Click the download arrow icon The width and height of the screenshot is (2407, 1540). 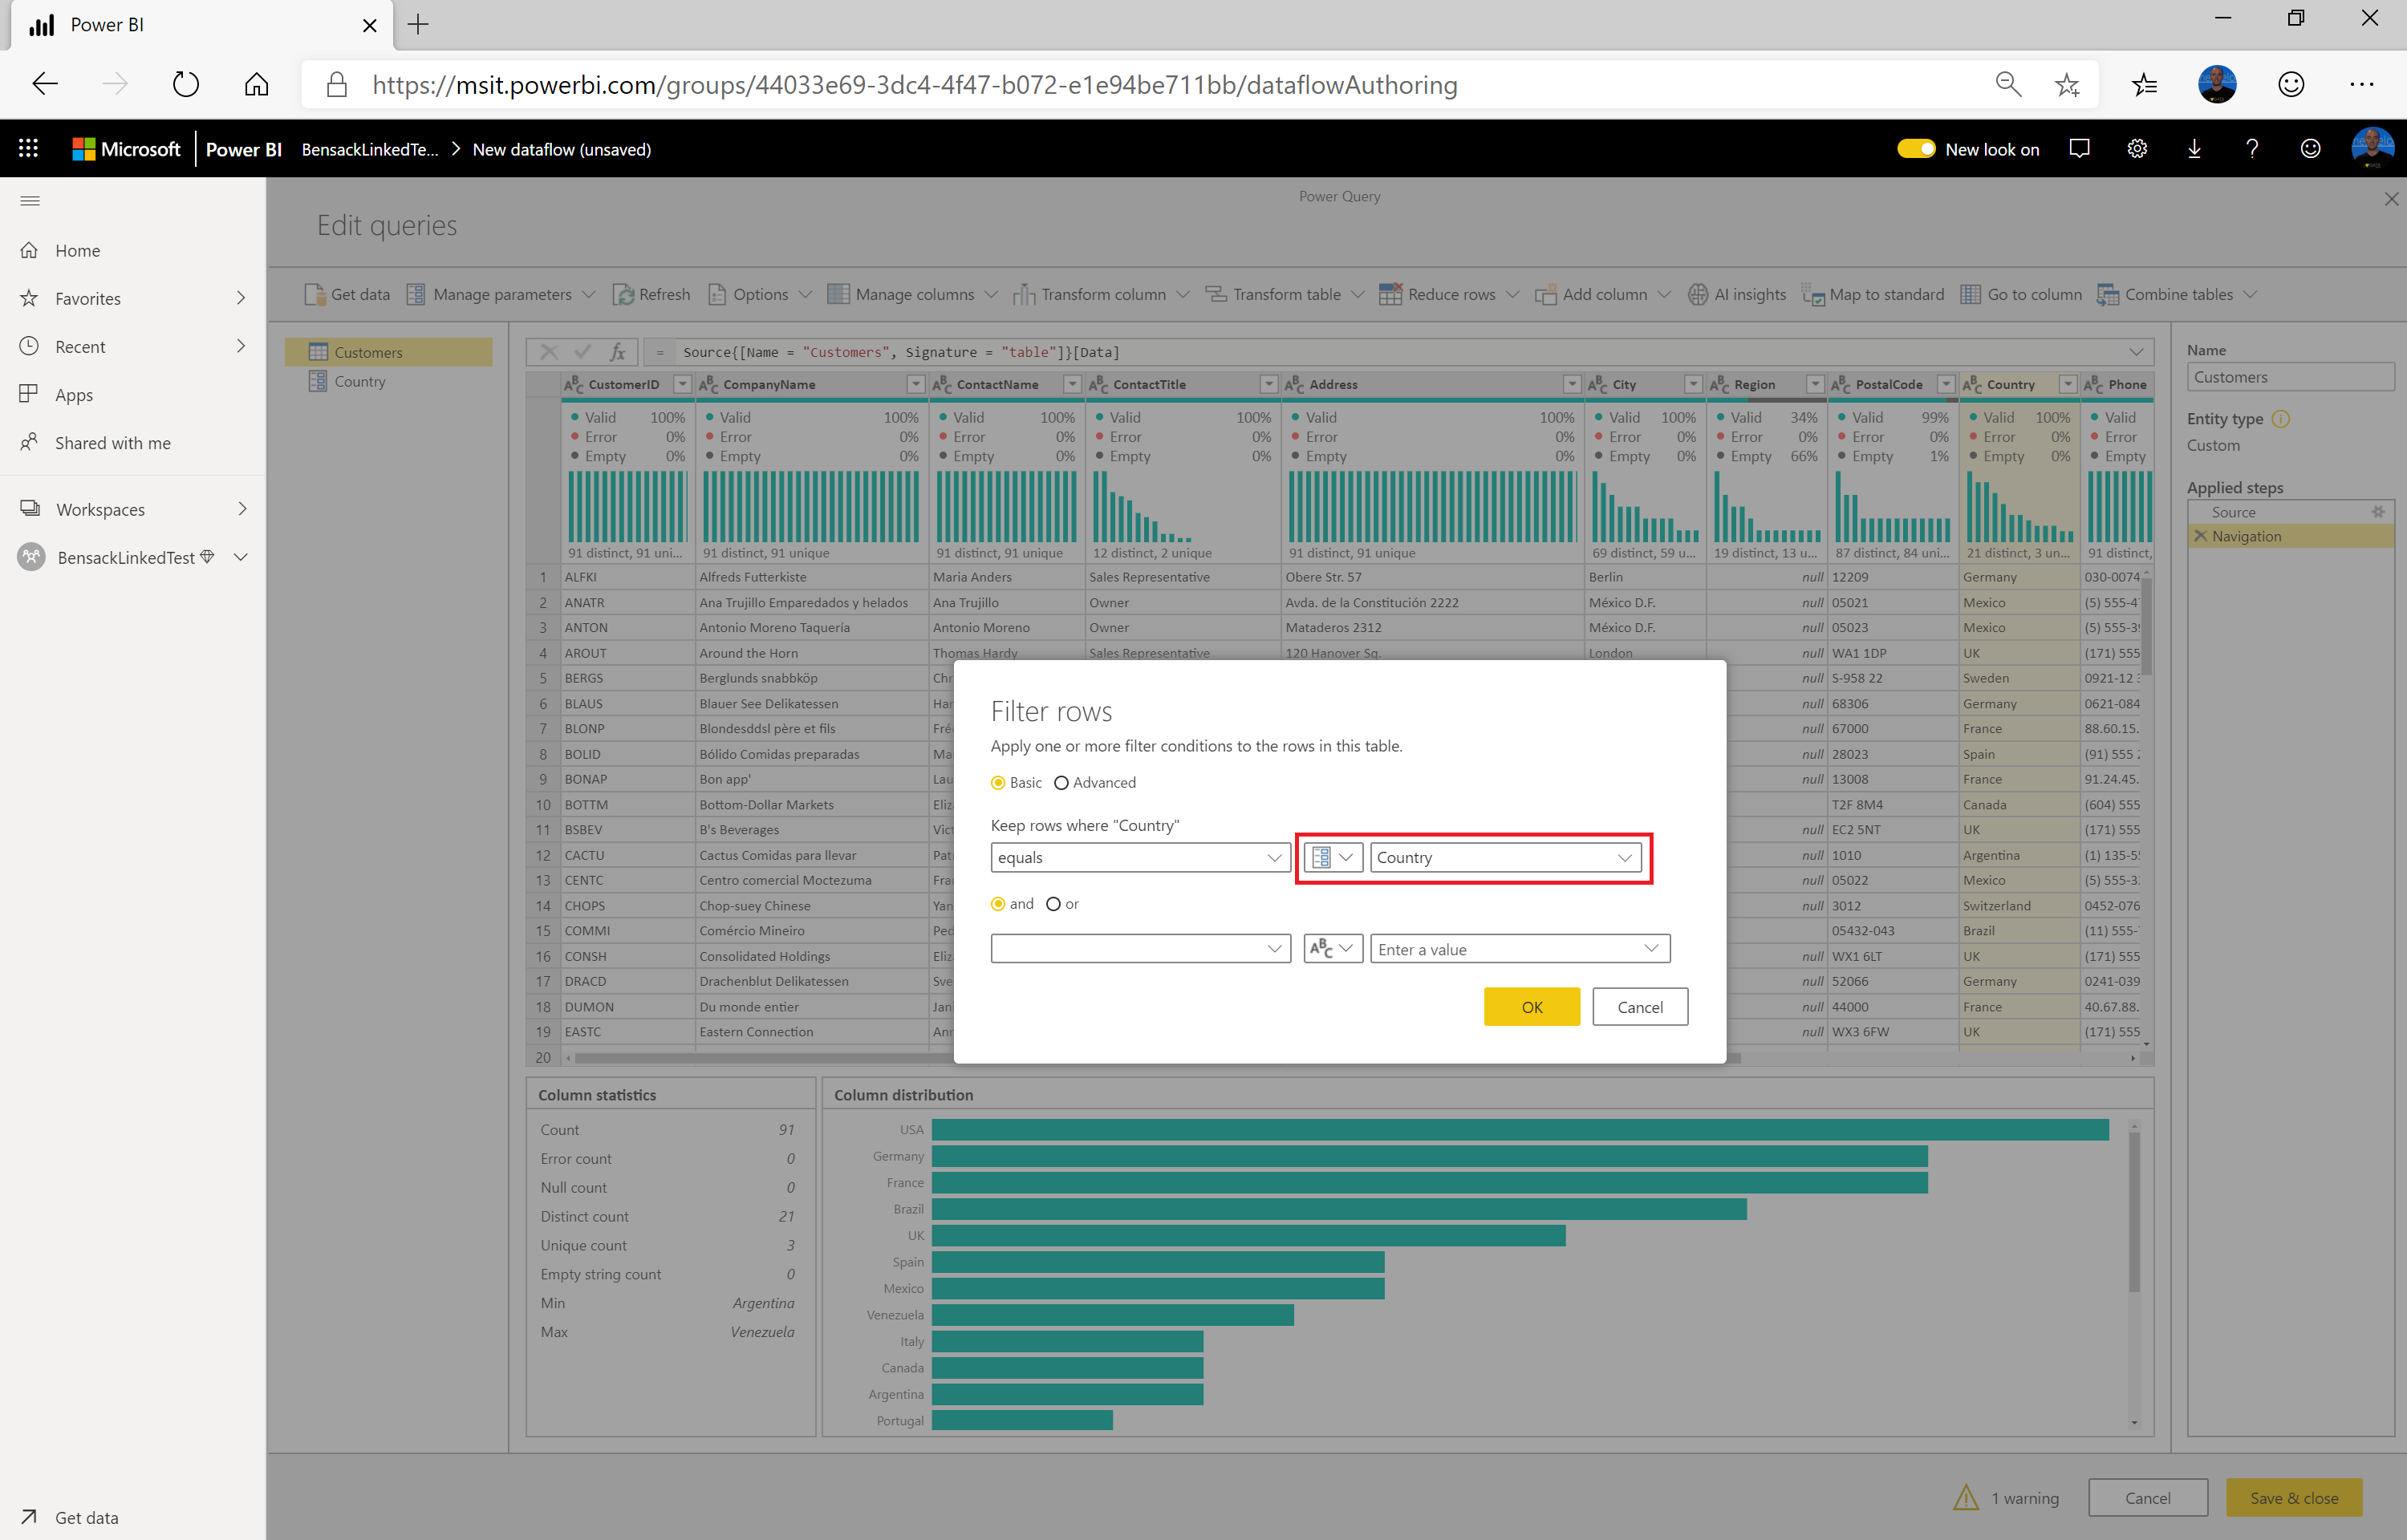(x=2194, y=149)
